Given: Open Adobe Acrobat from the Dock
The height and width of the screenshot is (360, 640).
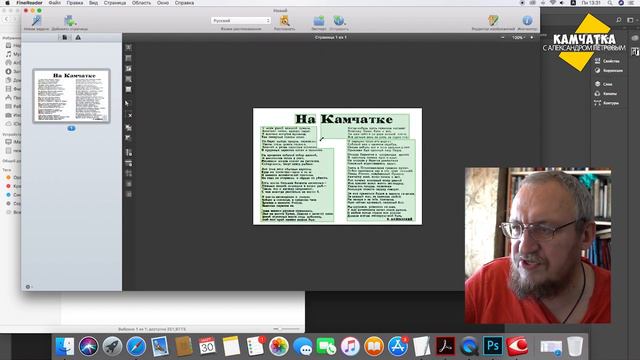Looking at the screenshot, I should [x=445, y=347].
